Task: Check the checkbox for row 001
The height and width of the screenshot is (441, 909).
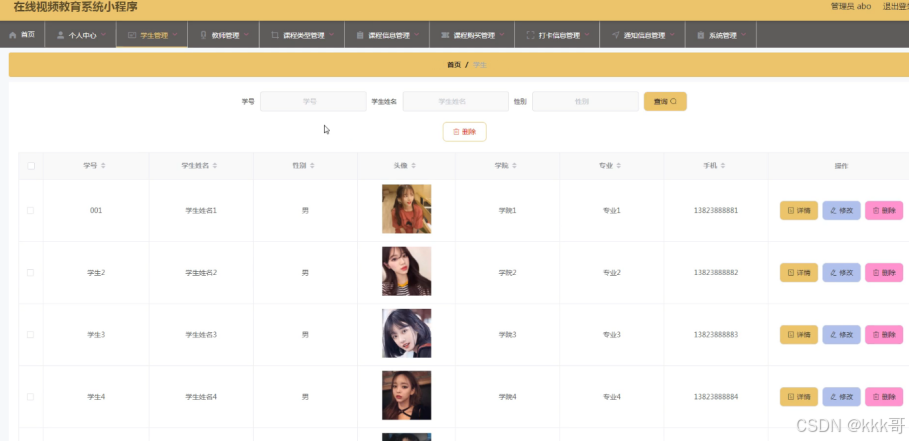Action: click(x=31, y=210)
